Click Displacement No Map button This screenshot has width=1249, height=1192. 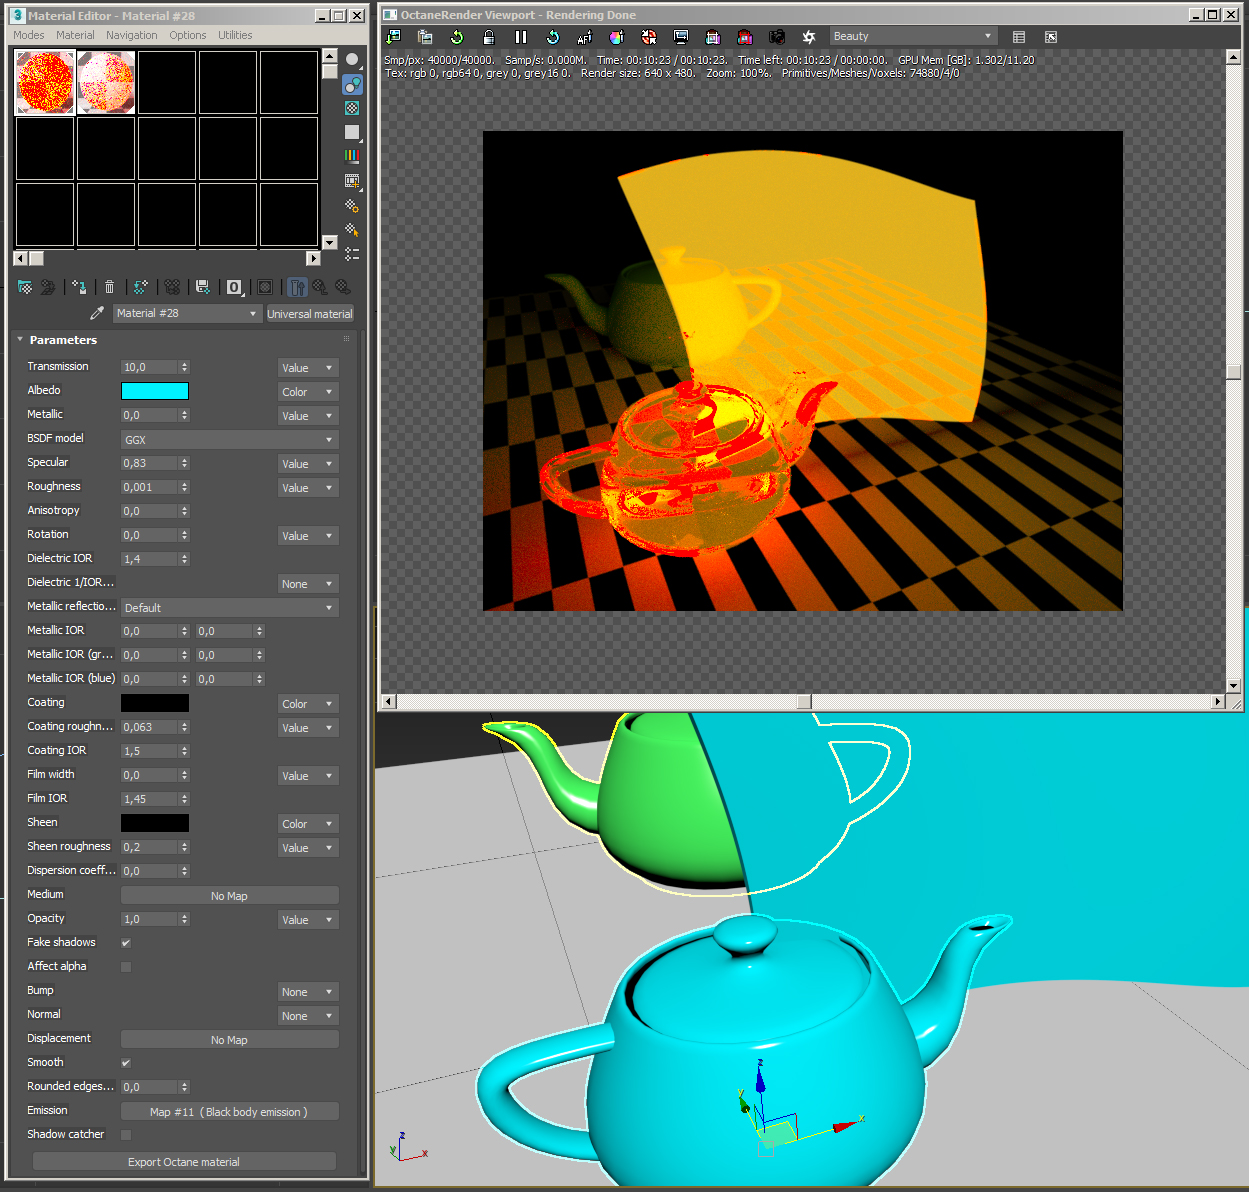(x=230, y=1040)
